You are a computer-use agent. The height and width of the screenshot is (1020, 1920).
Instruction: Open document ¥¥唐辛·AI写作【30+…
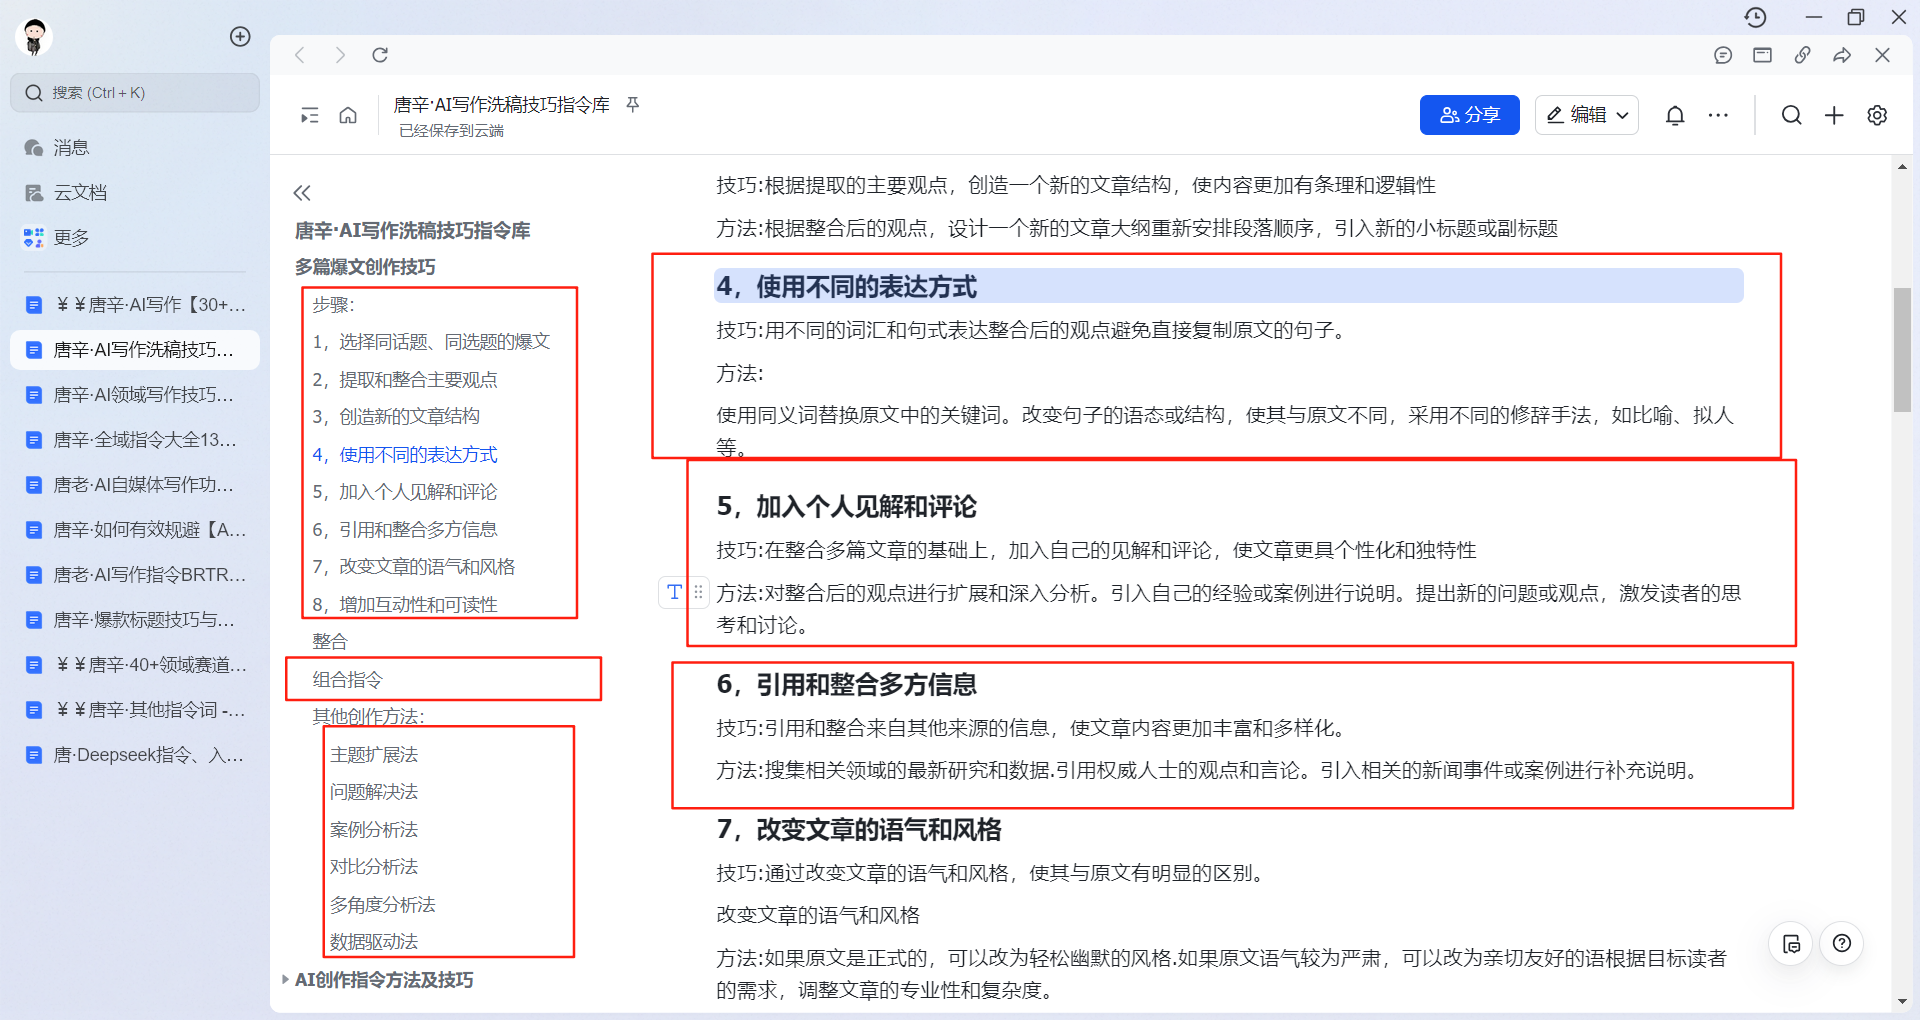(x=135, y=305)
